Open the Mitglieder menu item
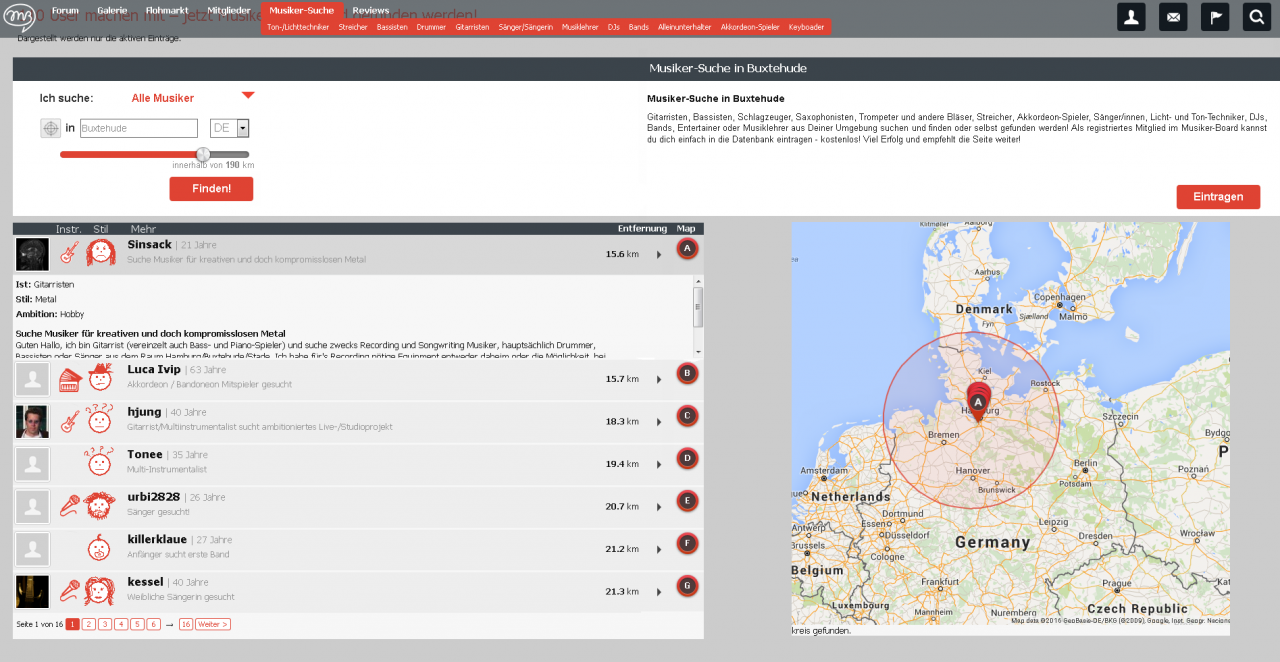The width and height of the screenshot is (1280, 662). point(229,10)
